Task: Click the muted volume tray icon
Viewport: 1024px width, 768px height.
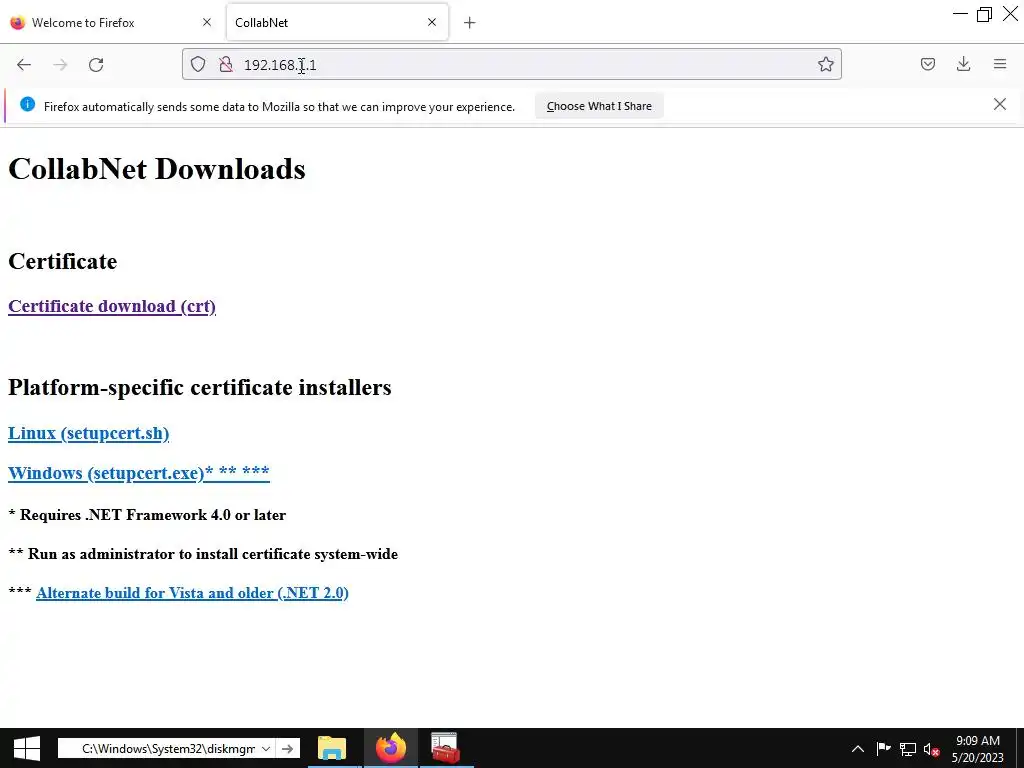Action: pyautogui.click(x=932, y=750)
